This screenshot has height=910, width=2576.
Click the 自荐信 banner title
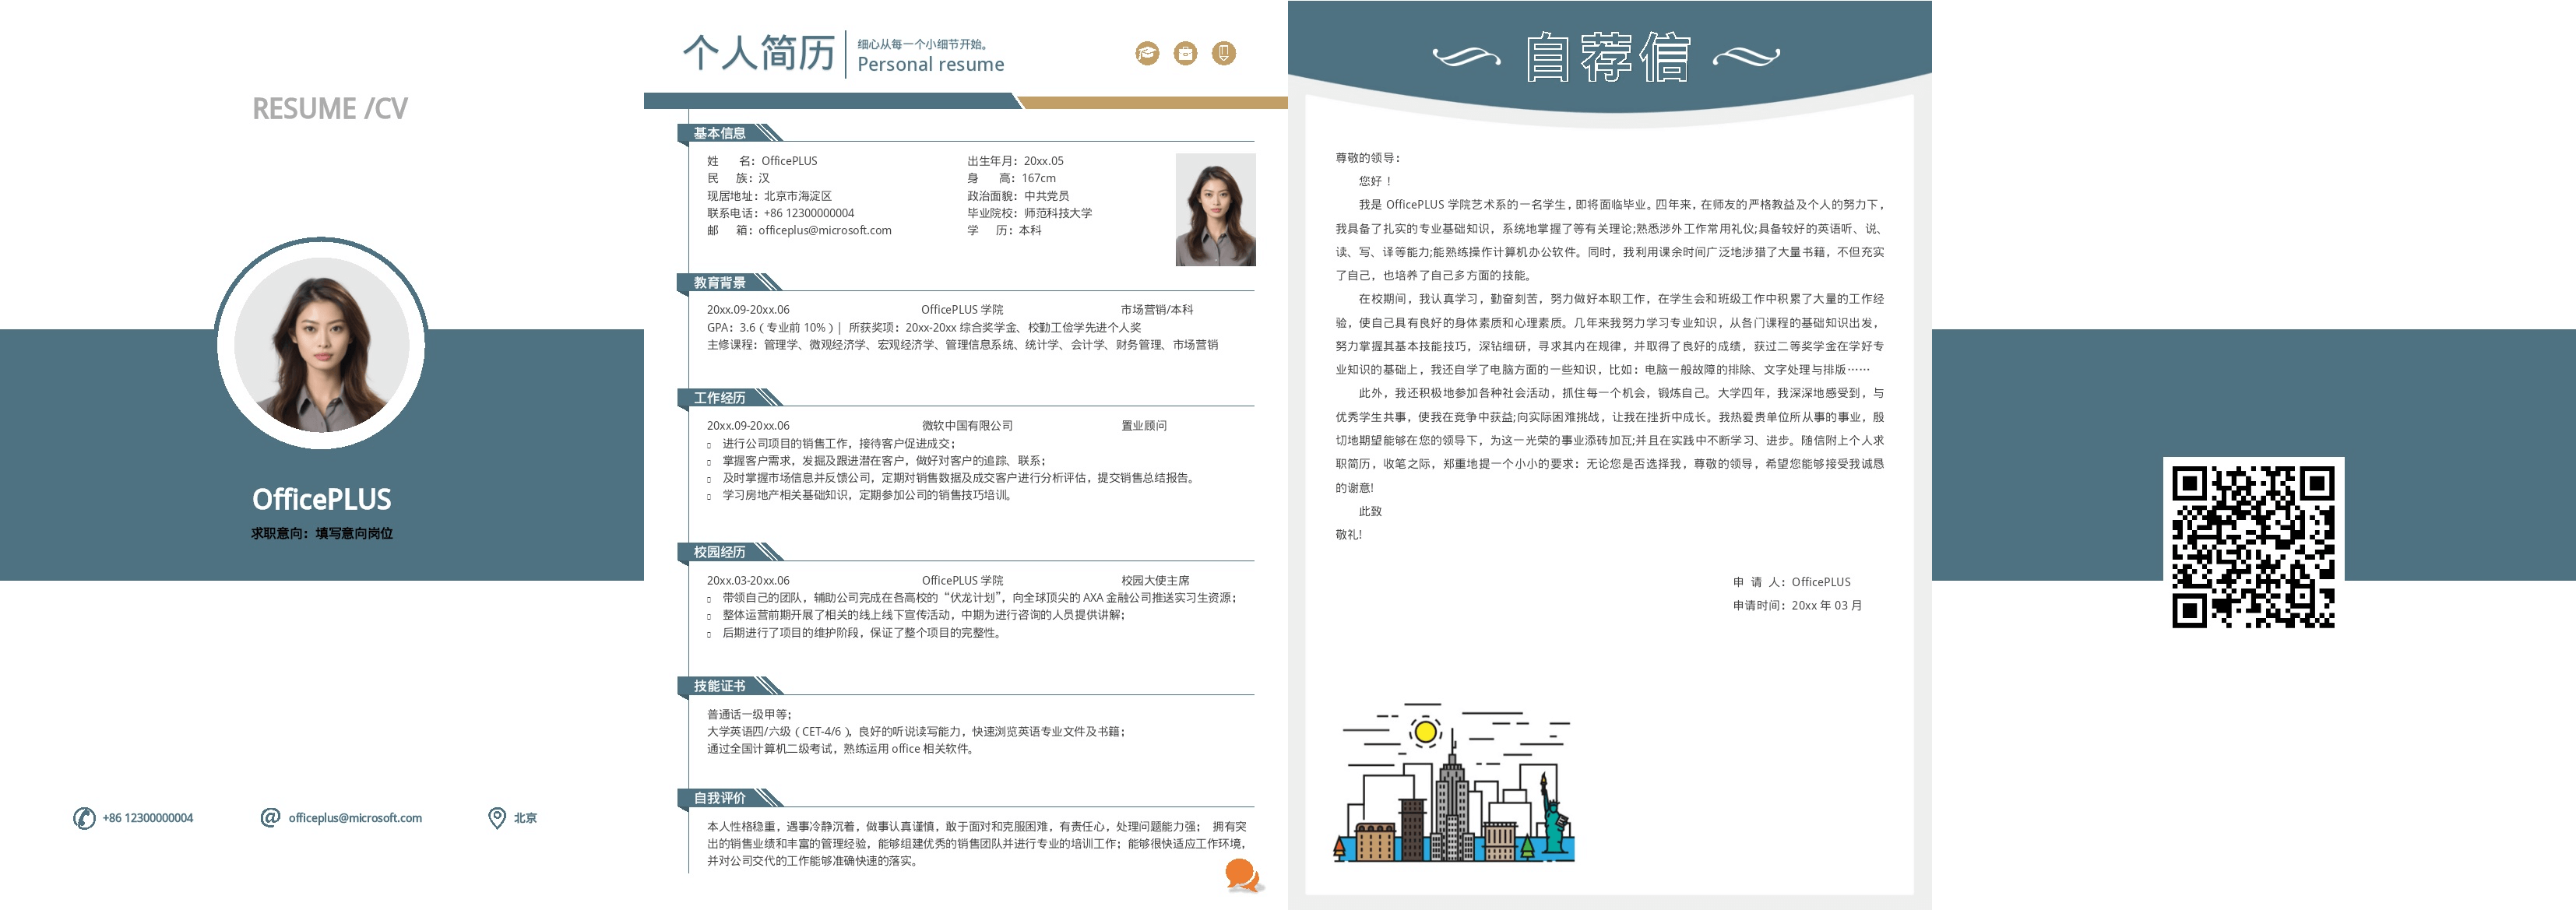pos(1607,56)
